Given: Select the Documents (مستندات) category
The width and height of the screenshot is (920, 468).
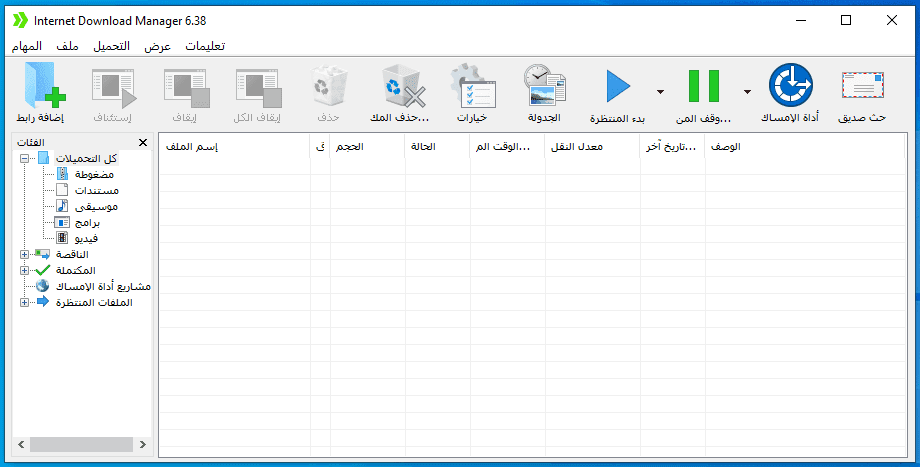Looking at the screenshot, I should pos(96,191).
